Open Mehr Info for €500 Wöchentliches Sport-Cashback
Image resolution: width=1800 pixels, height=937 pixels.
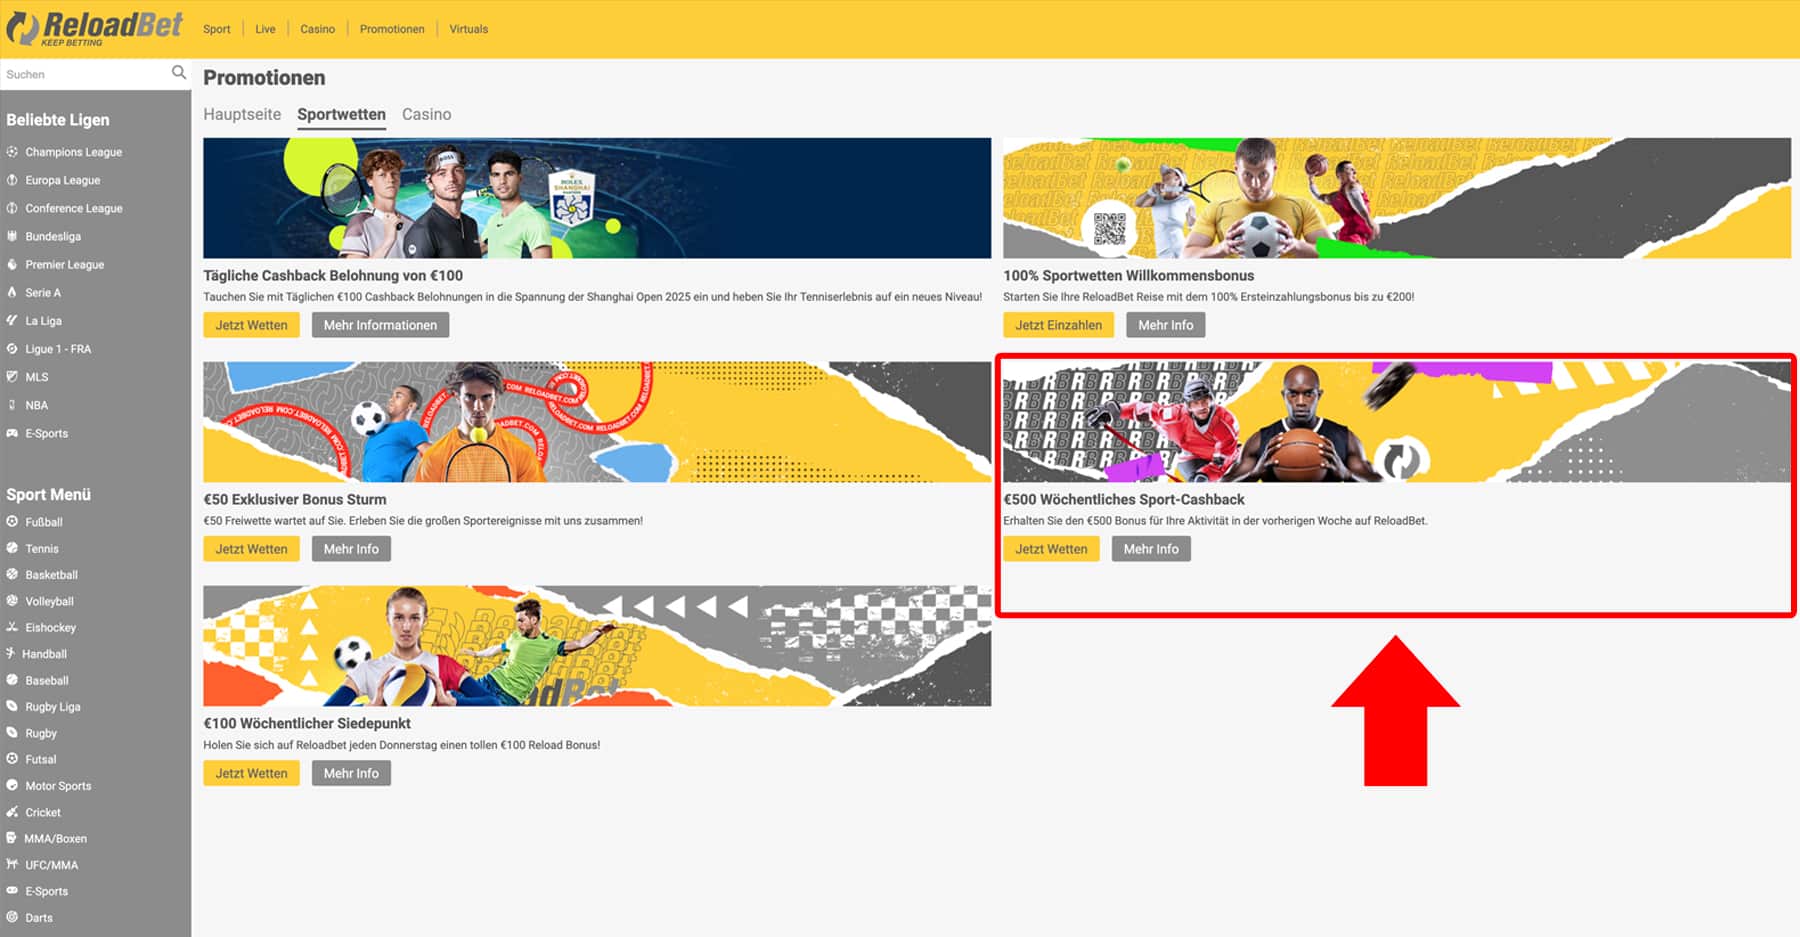click(1151, 548)
